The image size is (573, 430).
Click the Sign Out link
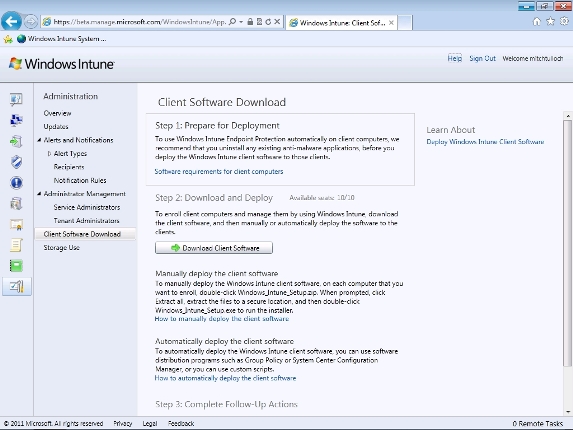[x=482, y=58]
